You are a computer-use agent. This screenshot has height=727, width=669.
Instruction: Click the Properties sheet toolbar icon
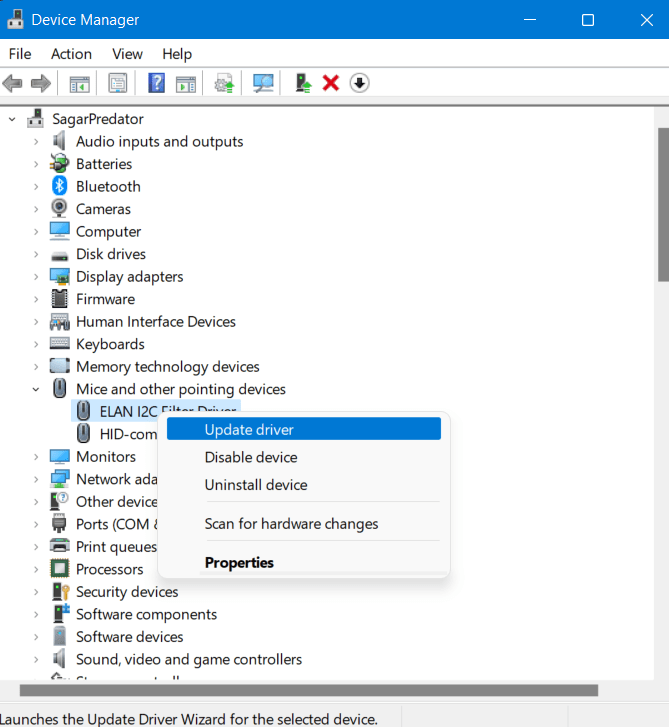click(x=118, y=83)
